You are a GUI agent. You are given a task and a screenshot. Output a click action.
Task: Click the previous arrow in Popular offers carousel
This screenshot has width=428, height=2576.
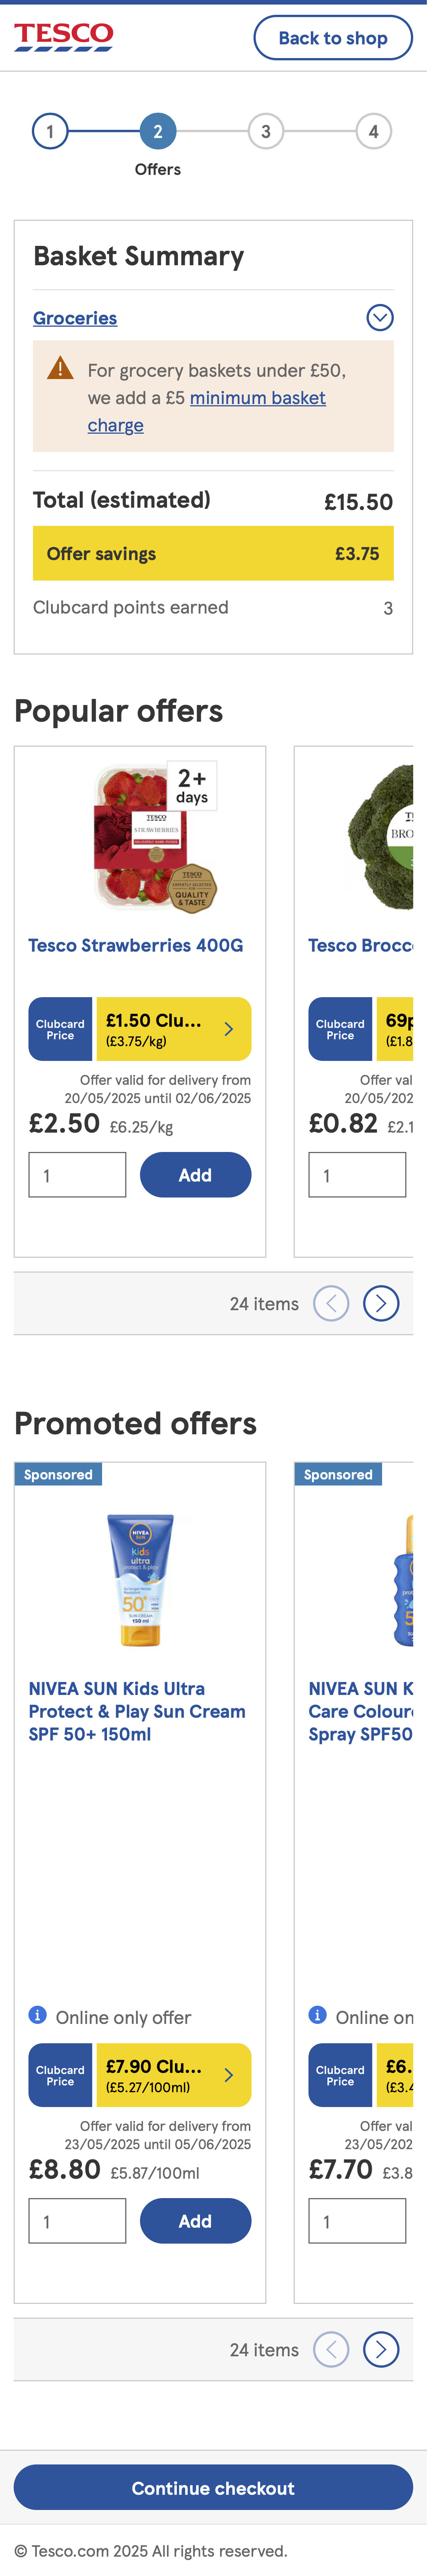pyautogui.click(x=331, y=1303)
